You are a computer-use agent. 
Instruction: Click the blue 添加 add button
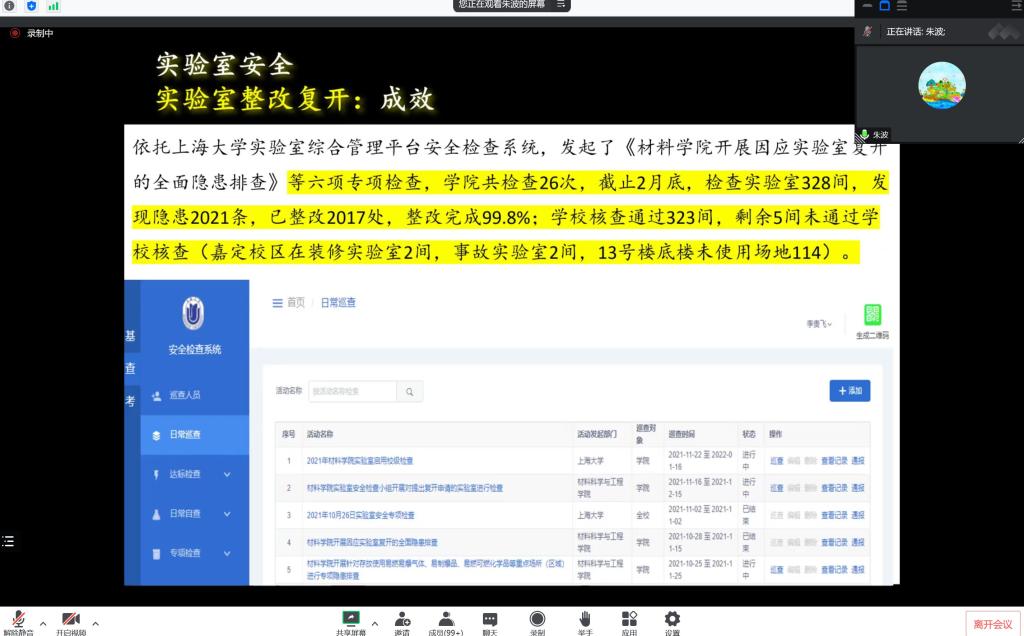(x=849, y=391)
